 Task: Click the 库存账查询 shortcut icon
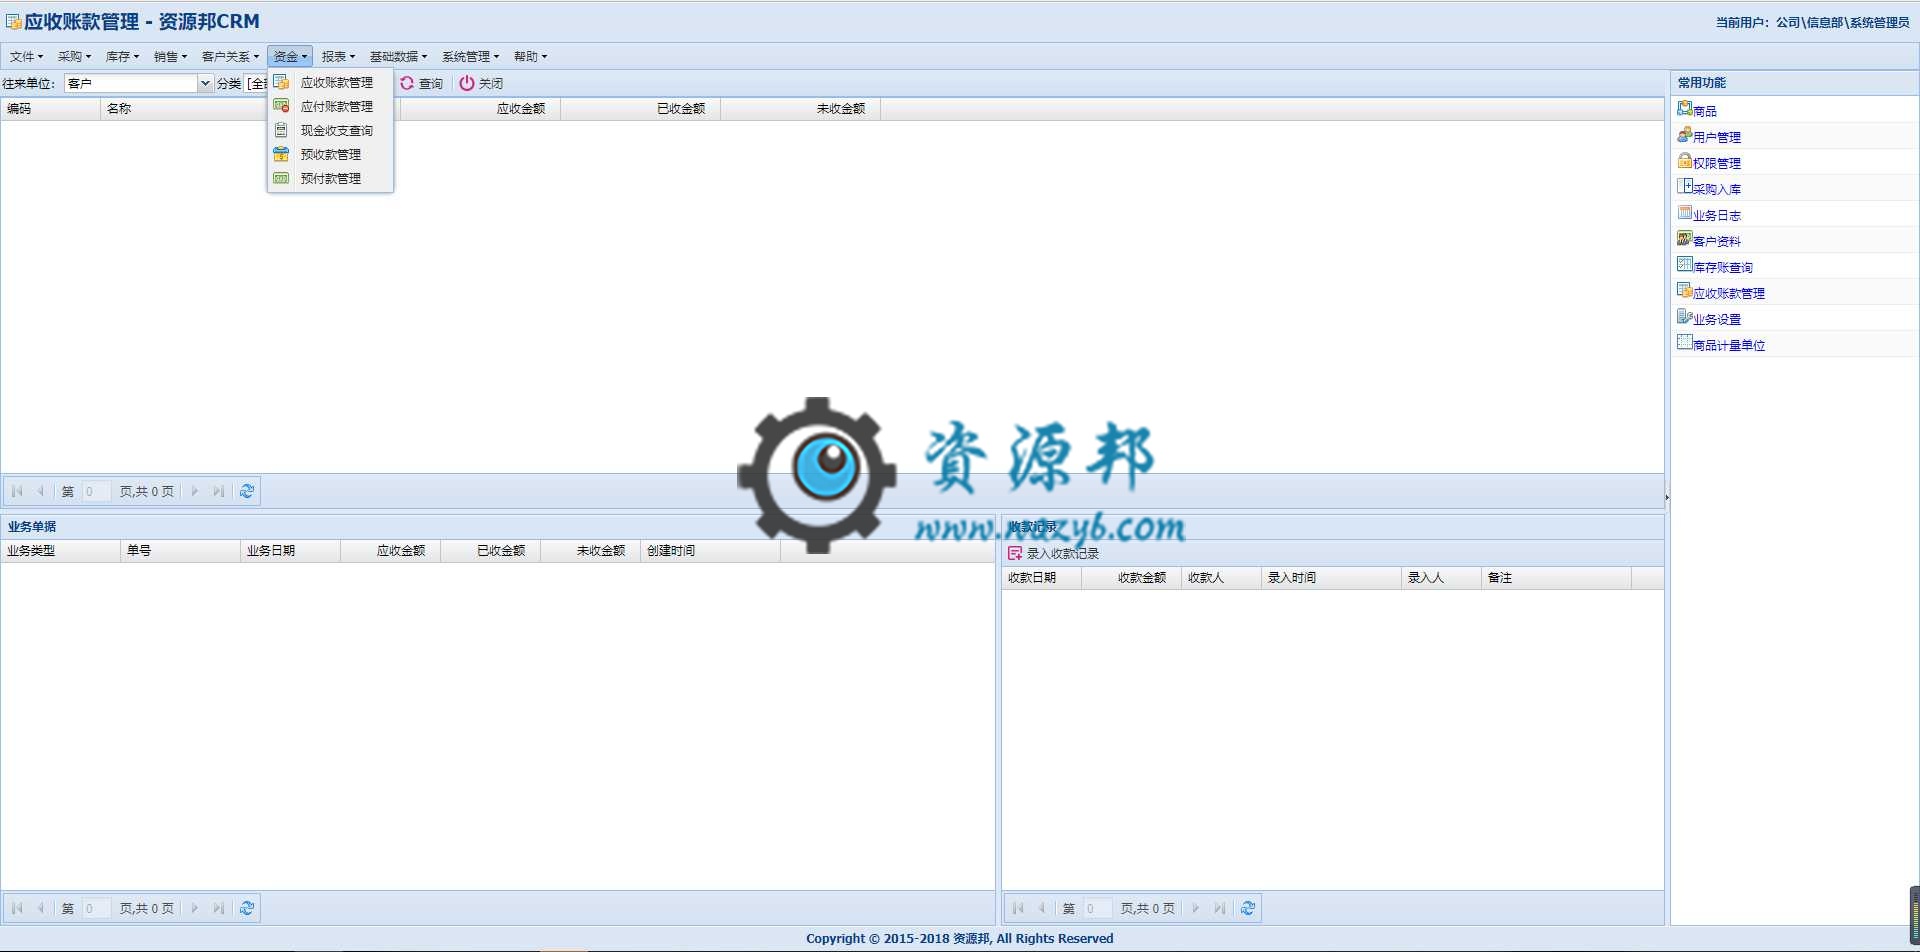click(1685, 265)
